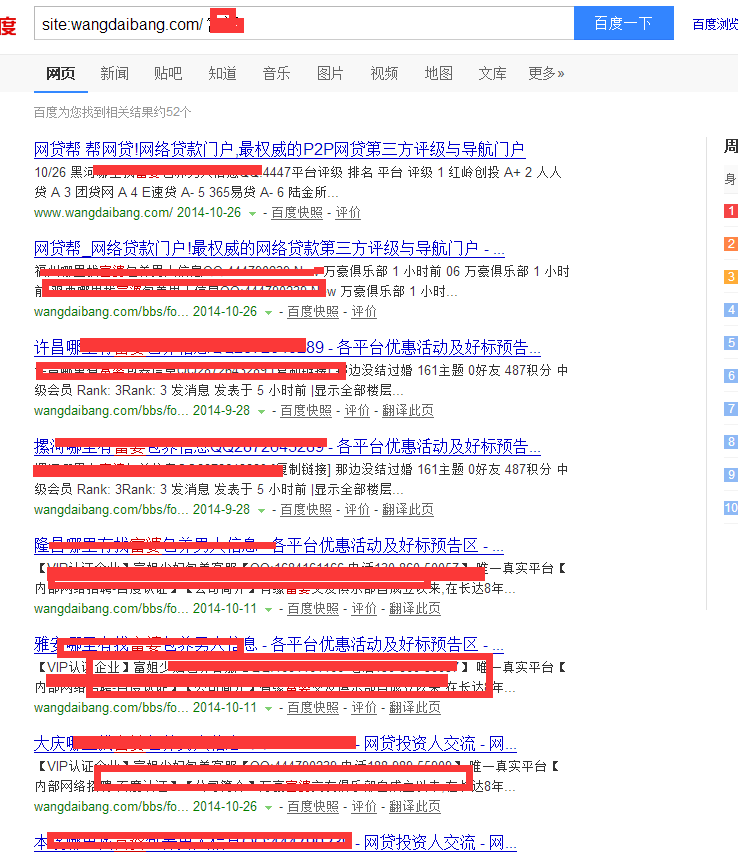The height and width of the screenshot is (859, 738).
Task: Click the blue rank 7 badge in sidebar
Action: click(731, 409)
